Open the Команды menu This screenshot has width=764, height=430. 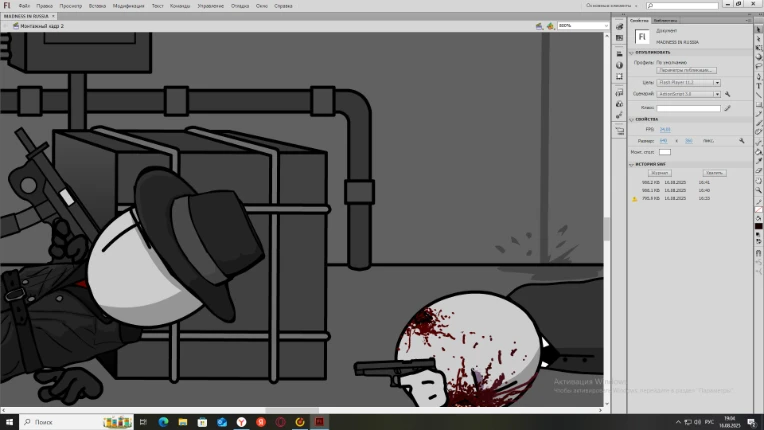180,6
